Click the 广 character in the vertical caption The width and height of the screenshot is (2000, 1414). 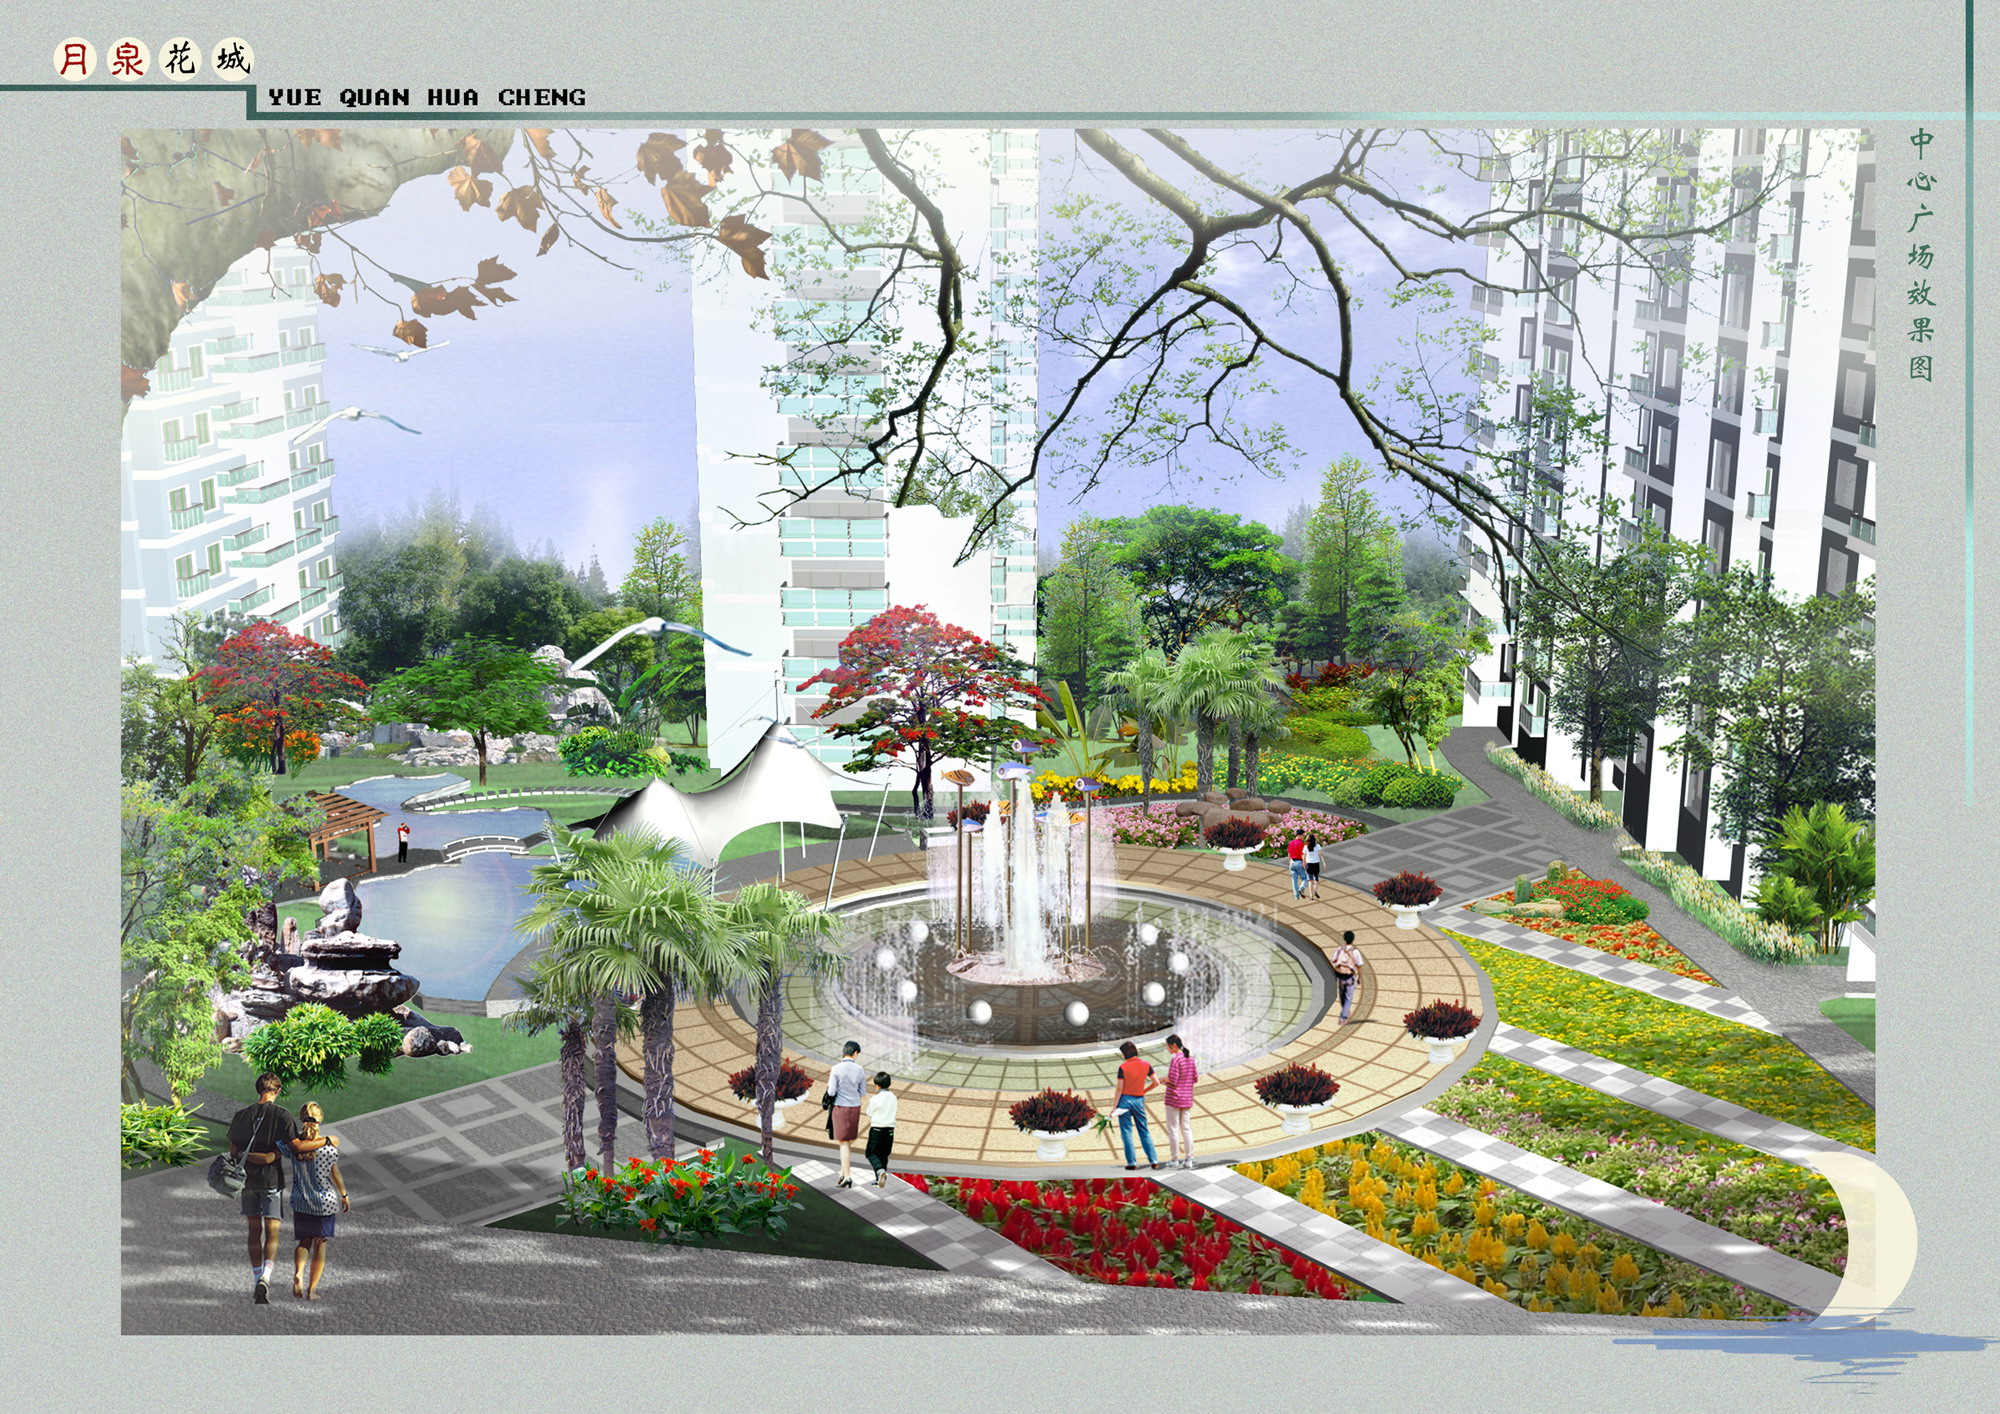1921,219
